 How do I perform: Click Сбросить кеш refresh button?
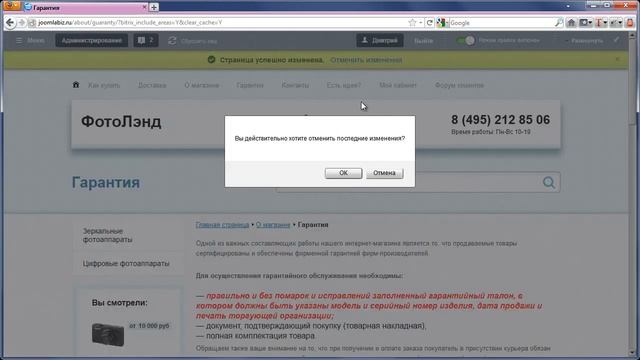(x=193, y=41)
